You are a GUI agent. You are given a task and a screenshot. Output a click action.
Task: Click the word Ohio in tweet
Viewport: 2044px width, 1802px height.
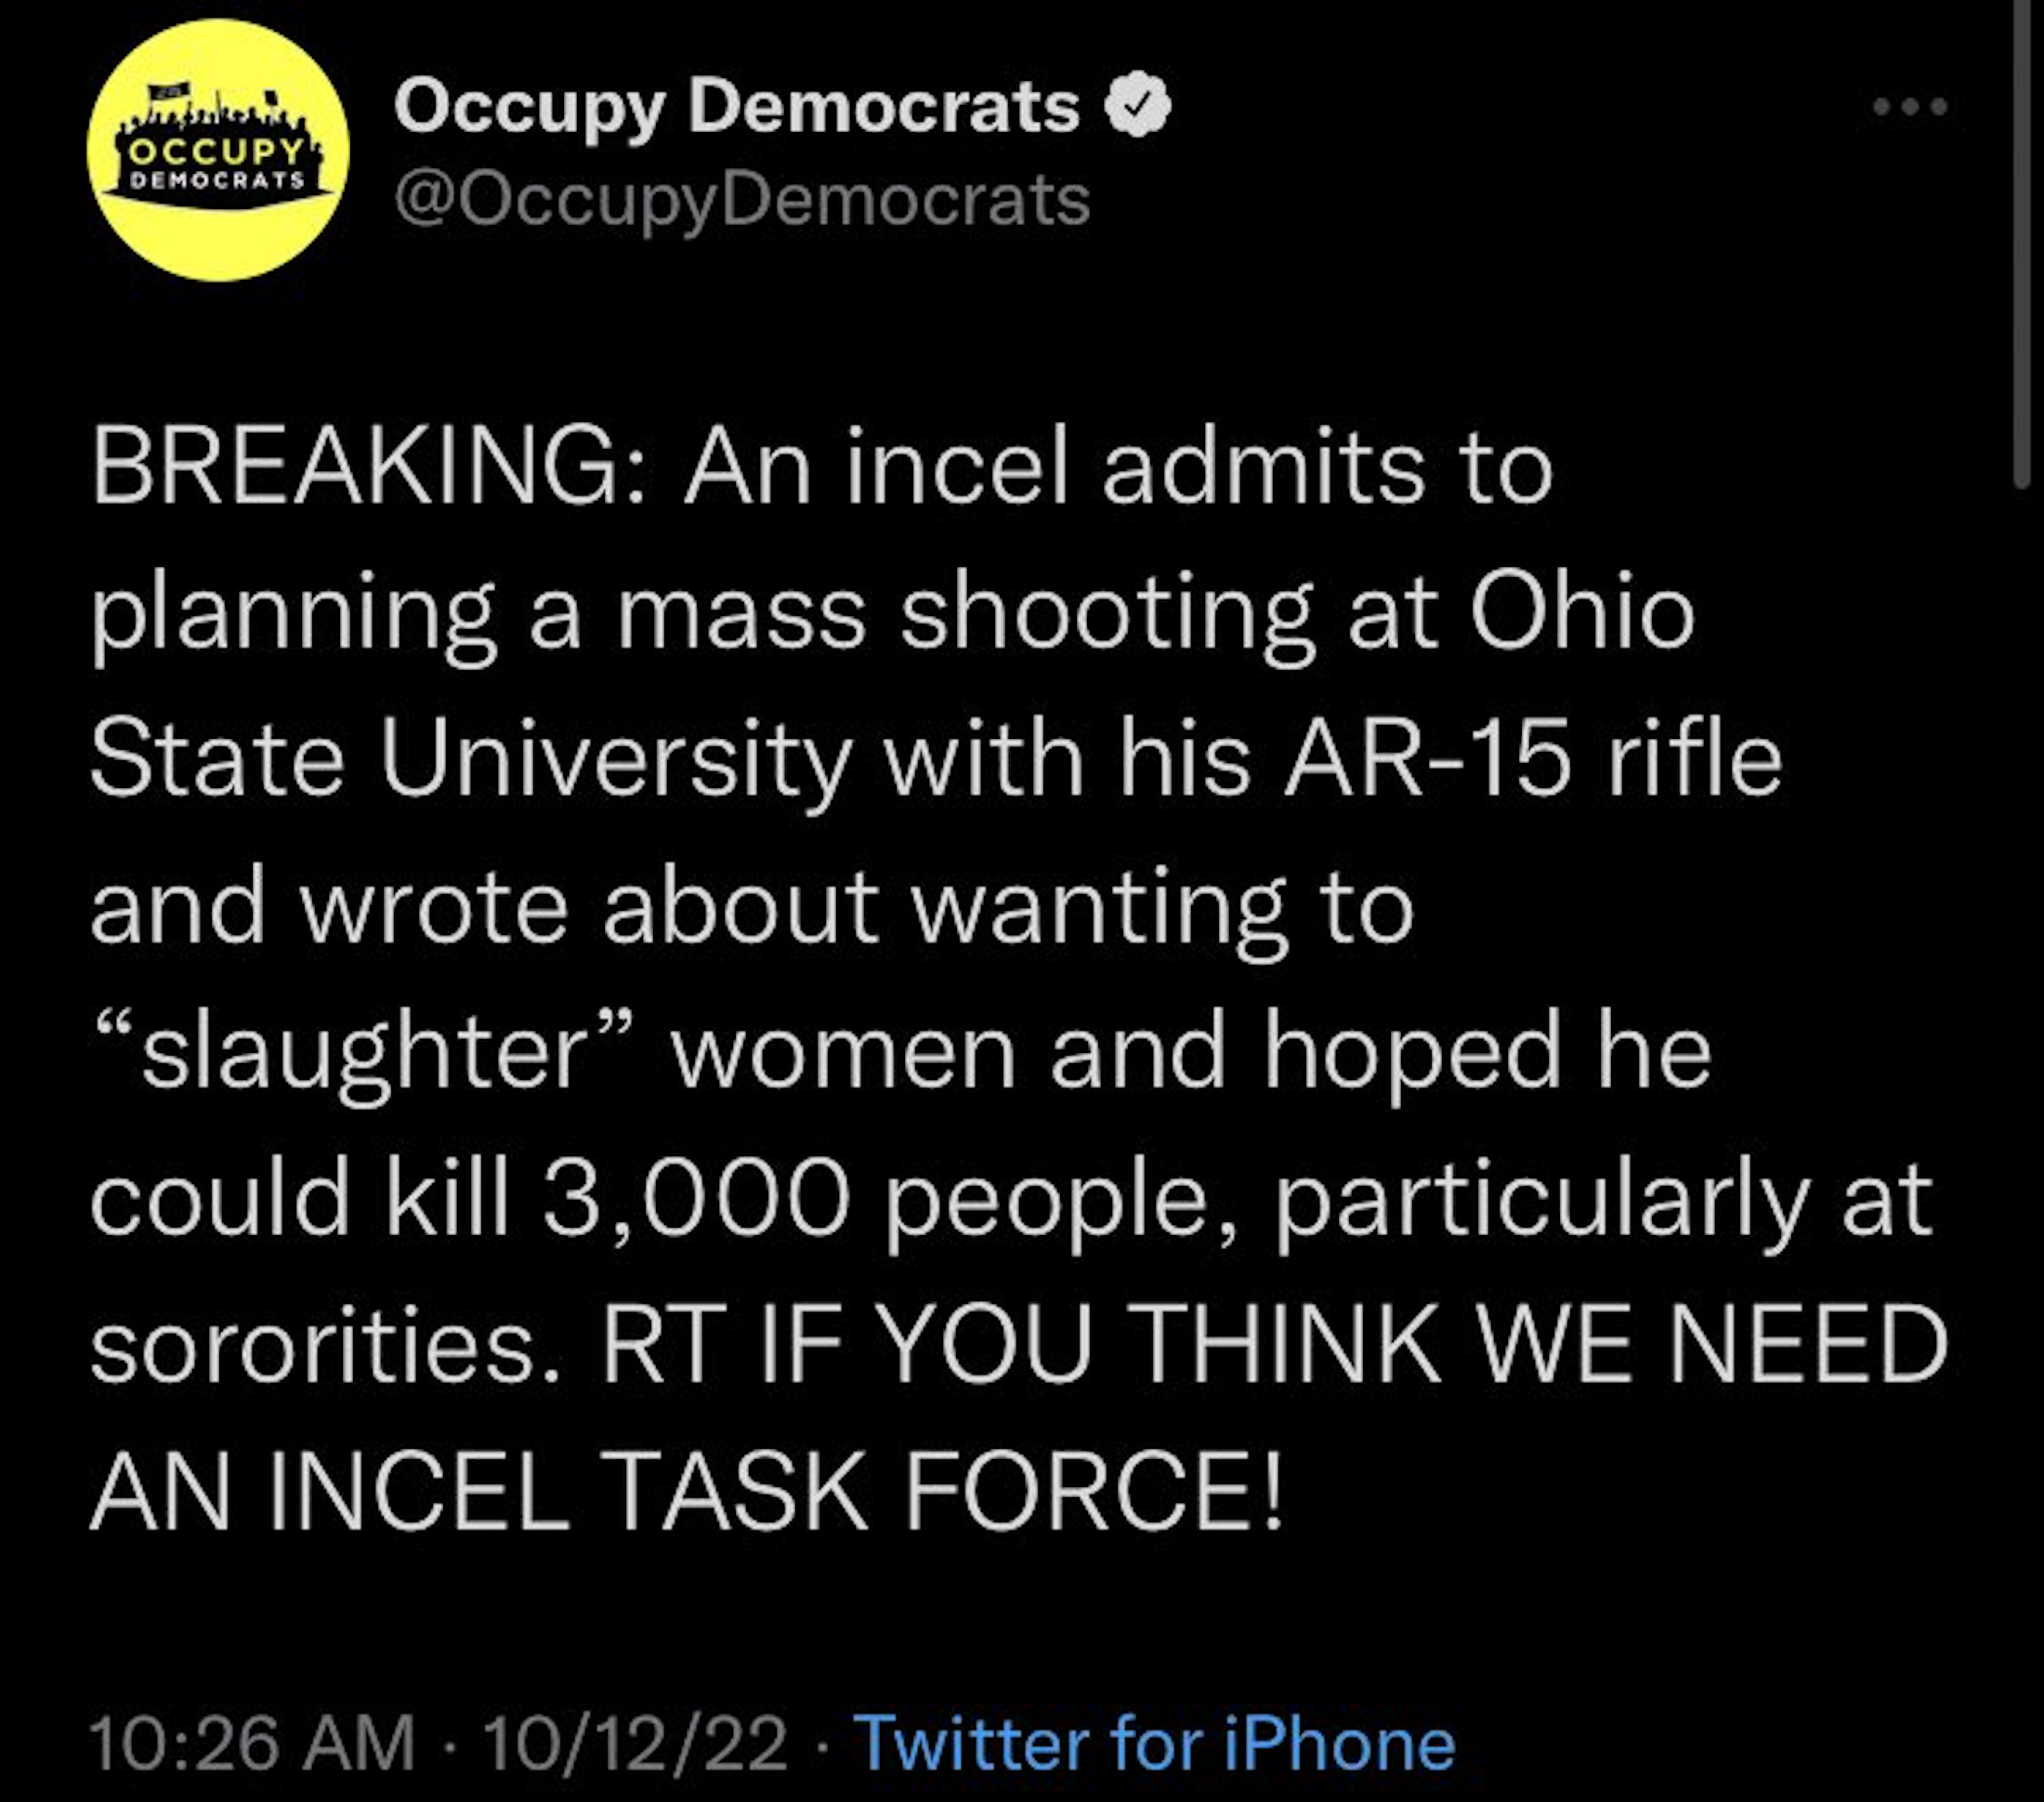point(1581,614)
